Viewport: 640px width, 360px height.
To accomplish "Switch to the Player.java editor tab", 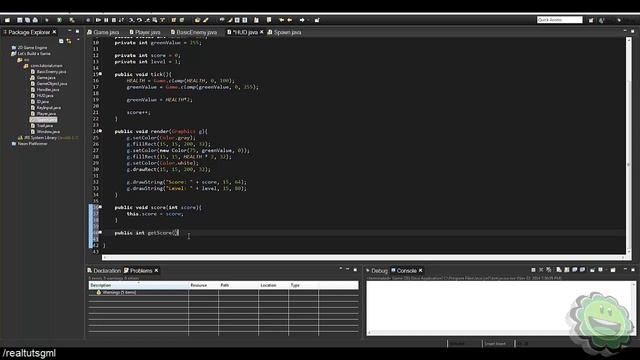I will pos(145,32).
